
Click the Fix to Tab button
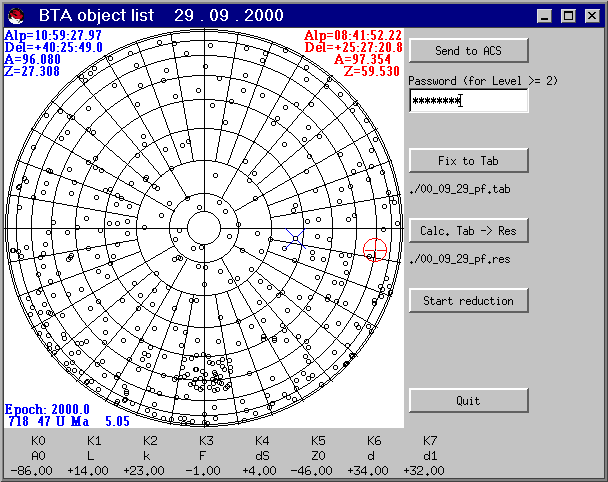point(468,161)
